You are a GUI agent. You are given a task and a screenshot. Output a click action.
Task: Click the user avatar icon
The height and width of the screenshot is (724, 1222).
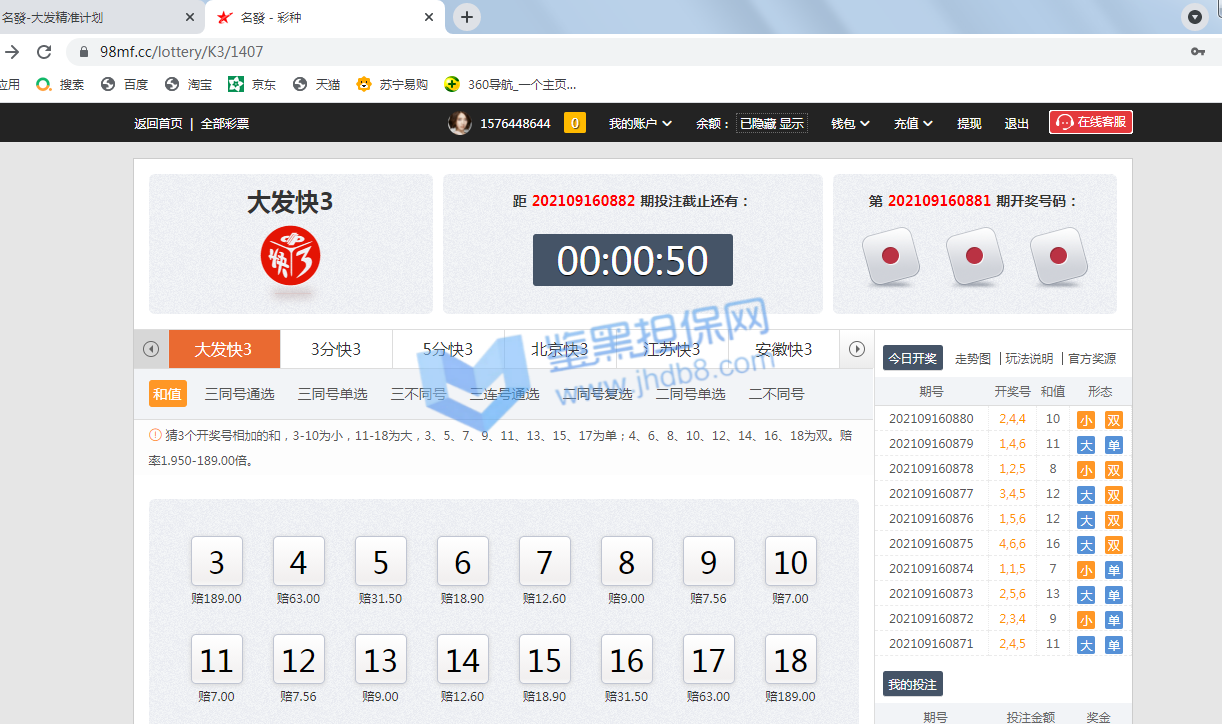pyautogui.click(x=459, y=123)
